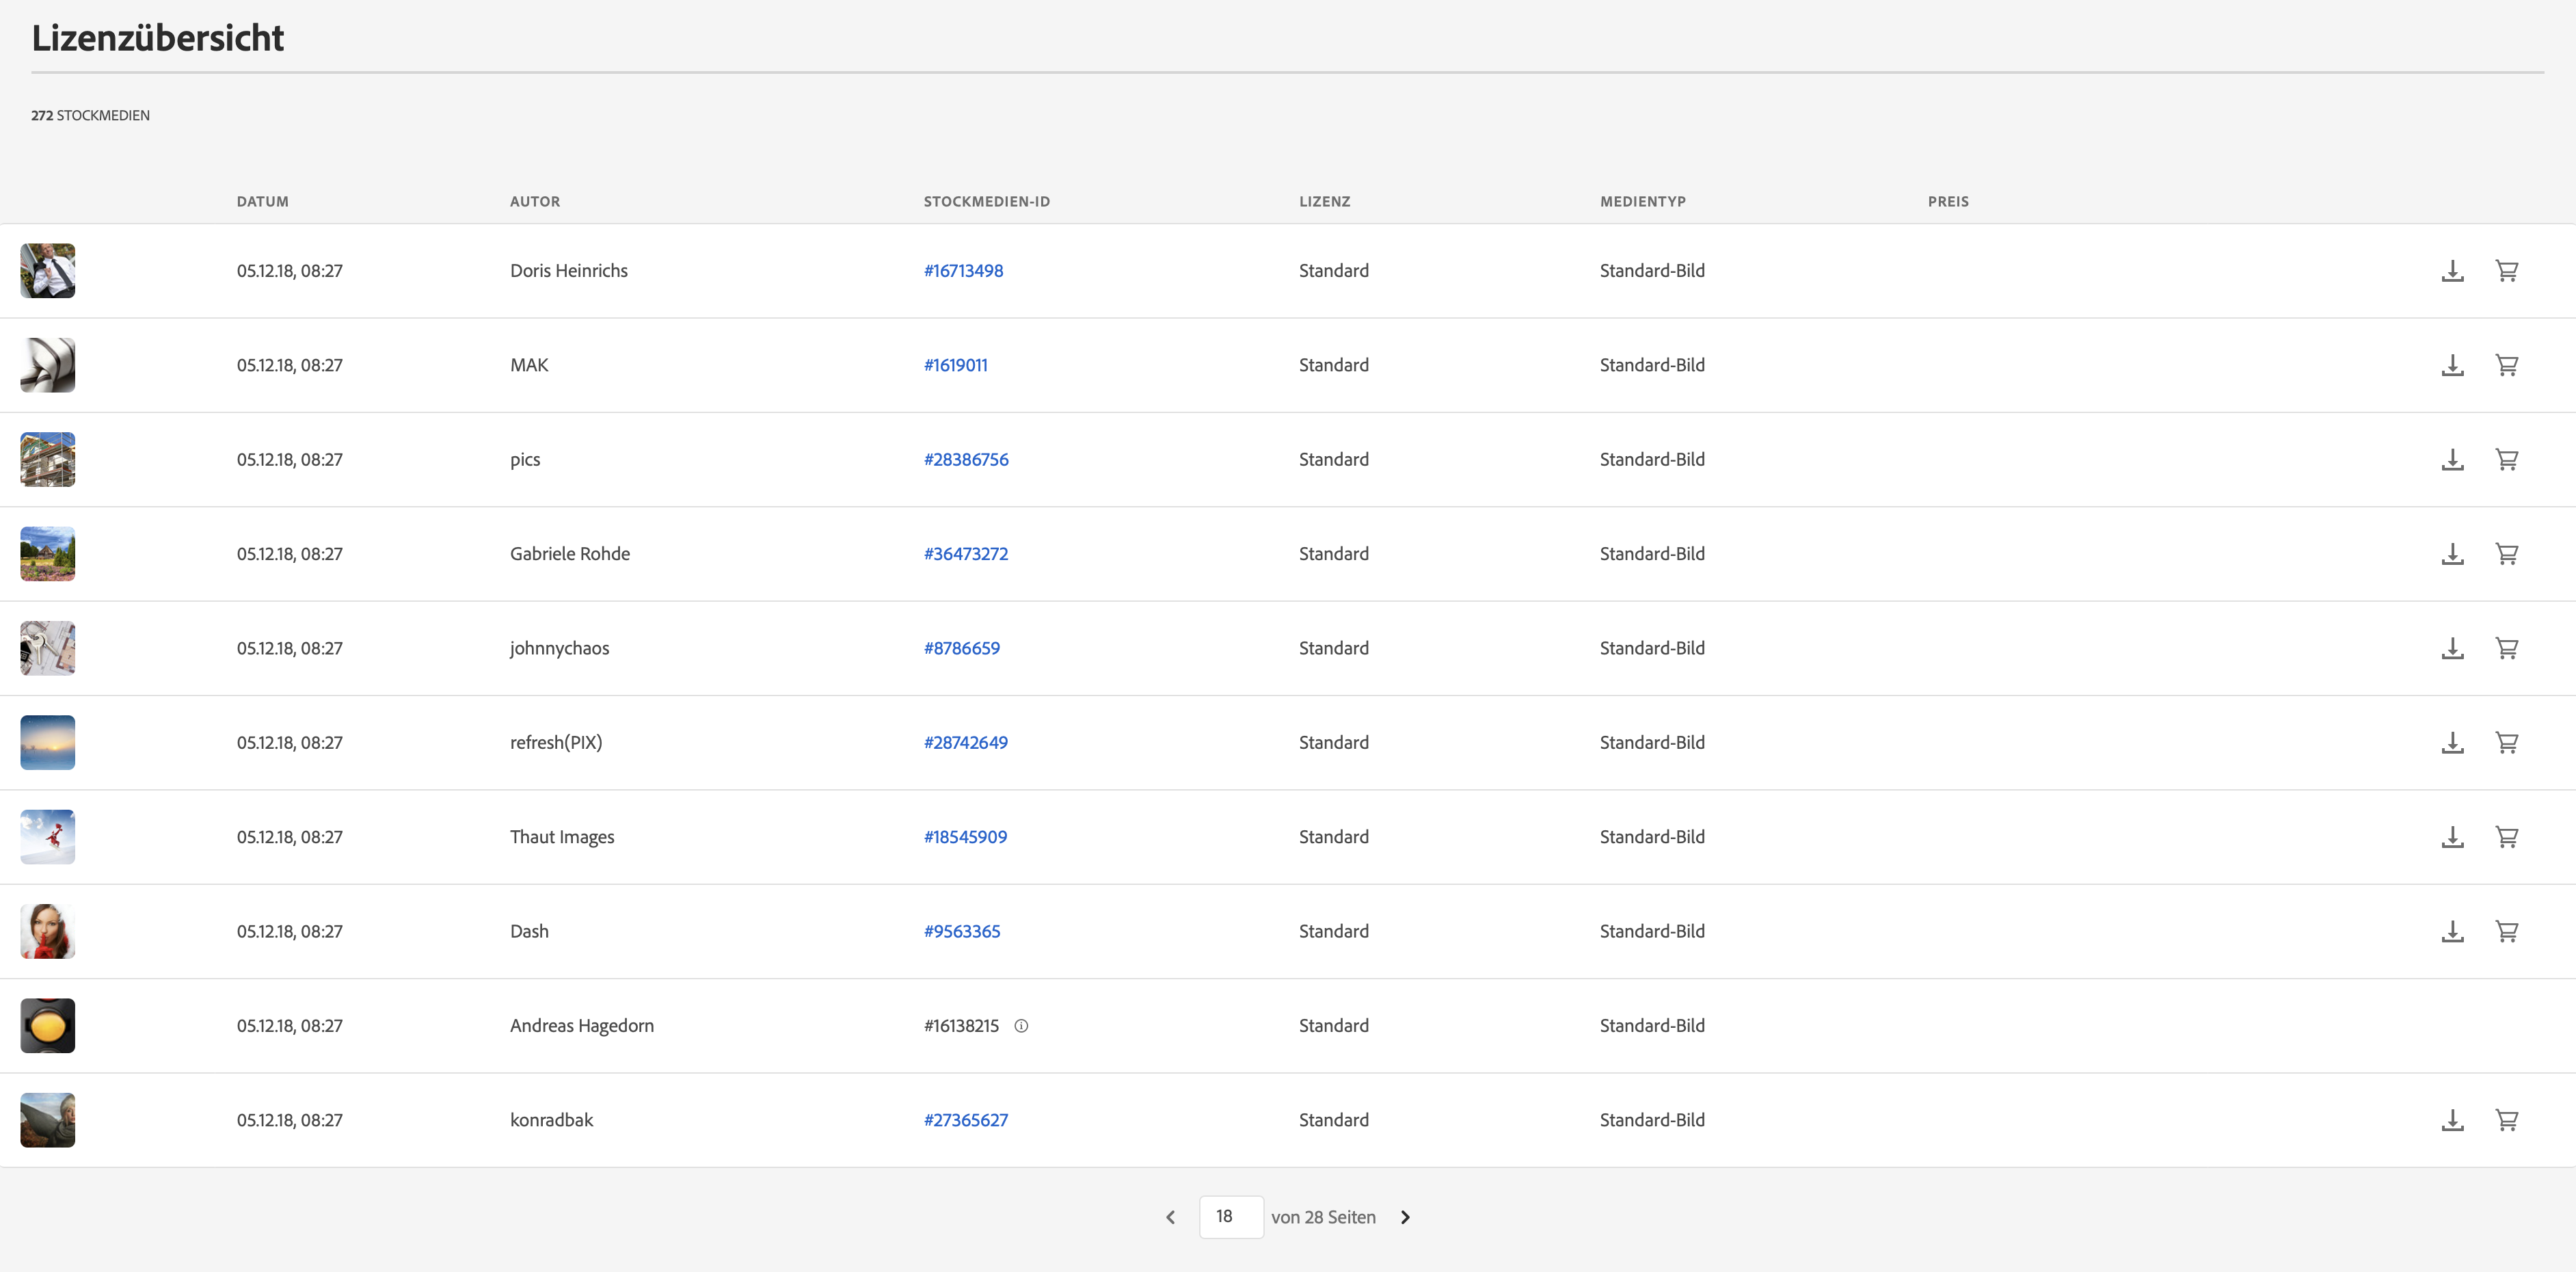Click cart icon in the Dash row

pyautogui.click(x=2506, y=931)
